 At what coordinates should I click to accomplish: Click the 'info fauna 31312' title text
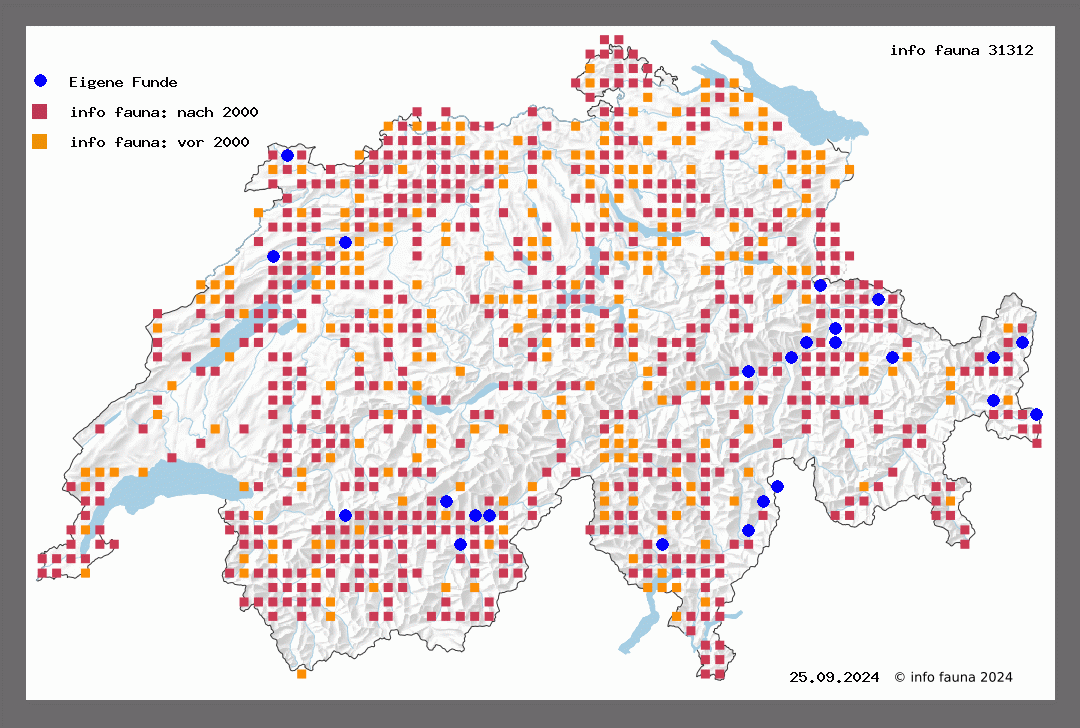tap(961, 49)
